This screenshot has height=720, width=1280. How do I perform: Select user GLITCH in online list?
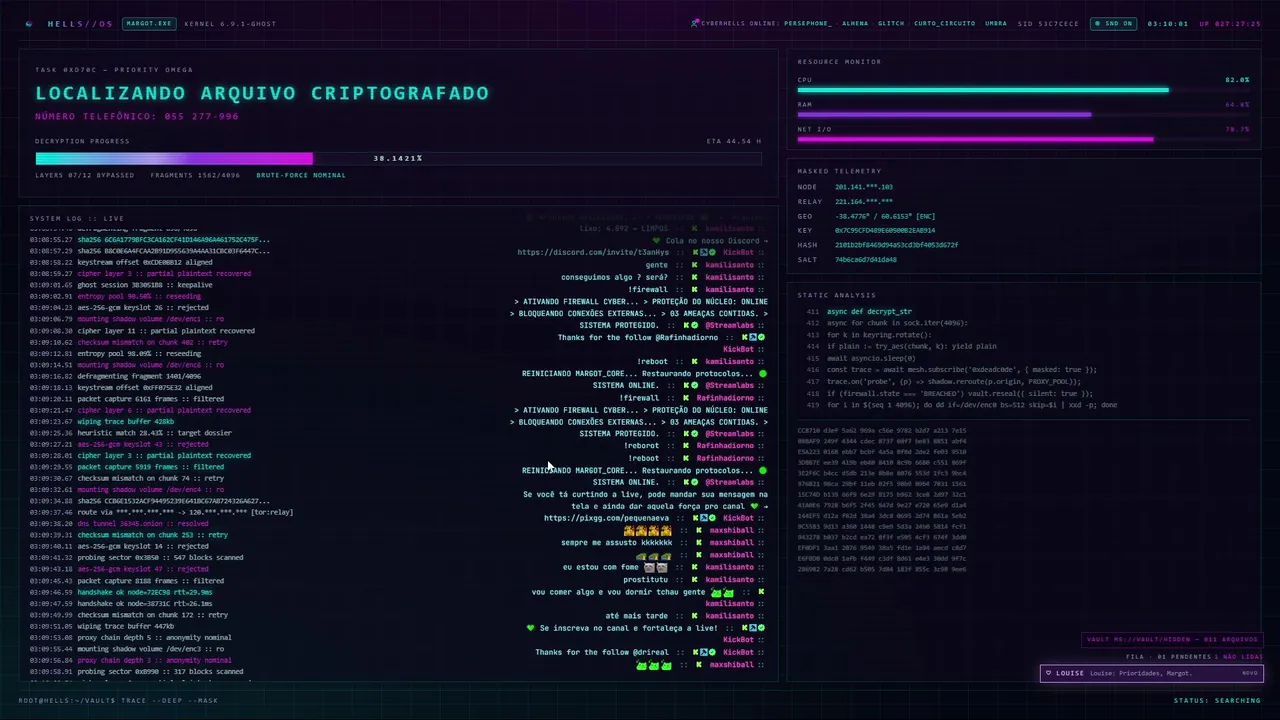pyautogui.click(x=891, y=23)
